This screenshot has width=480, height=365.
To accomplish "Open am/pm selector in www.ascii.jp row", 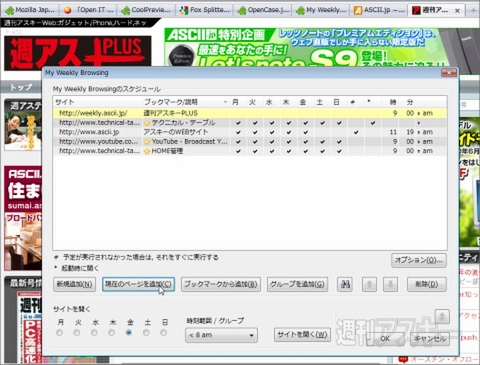I will pos(426,132).
